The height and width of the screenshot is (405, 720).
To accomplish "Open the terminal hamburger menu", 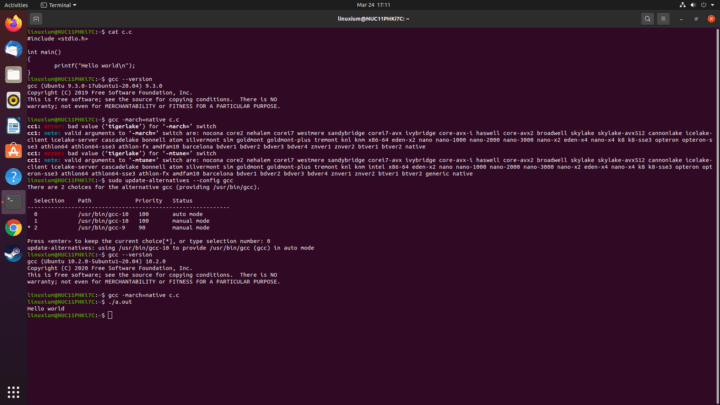I will [x=663, y=19].
